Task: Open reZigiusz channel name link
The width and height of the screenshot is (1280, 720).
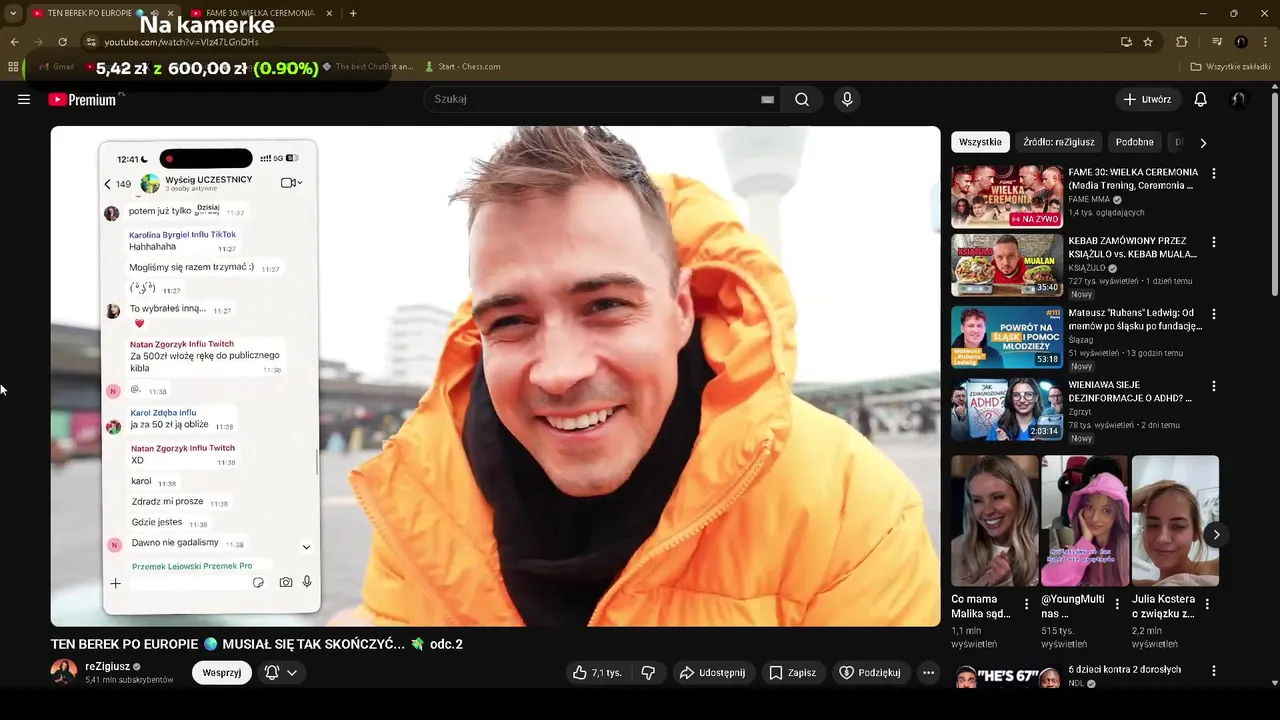Action: 108,666
